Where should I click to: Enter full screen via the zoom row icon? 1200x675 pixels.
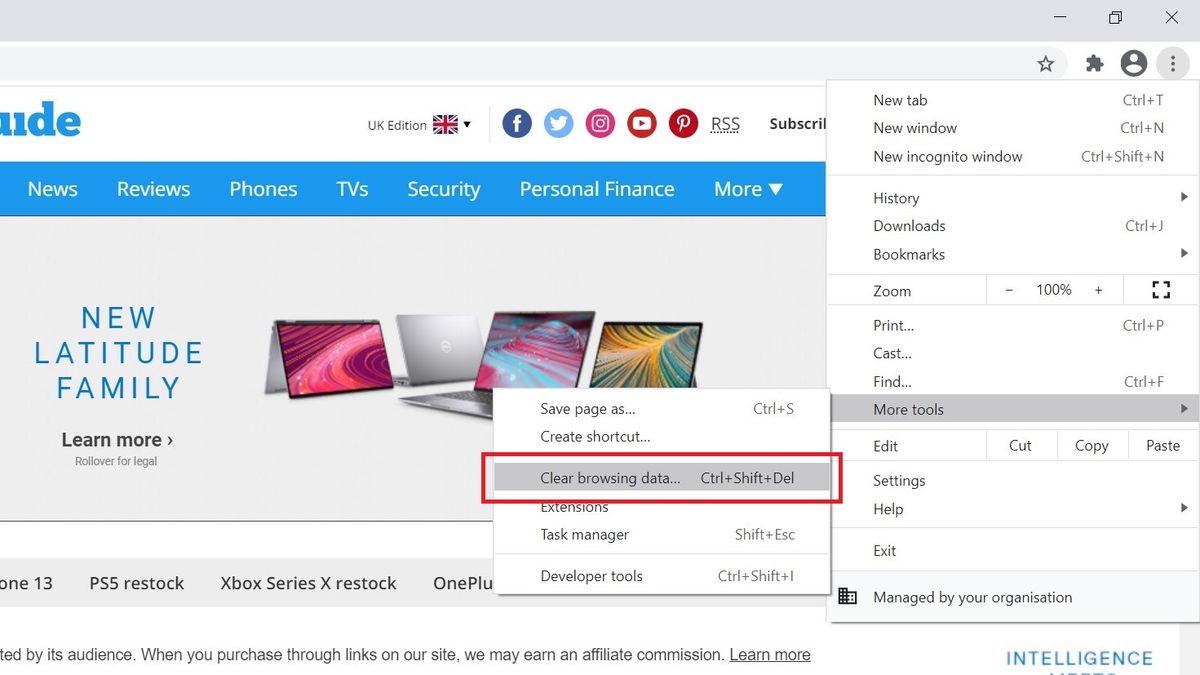[1160, 289]
